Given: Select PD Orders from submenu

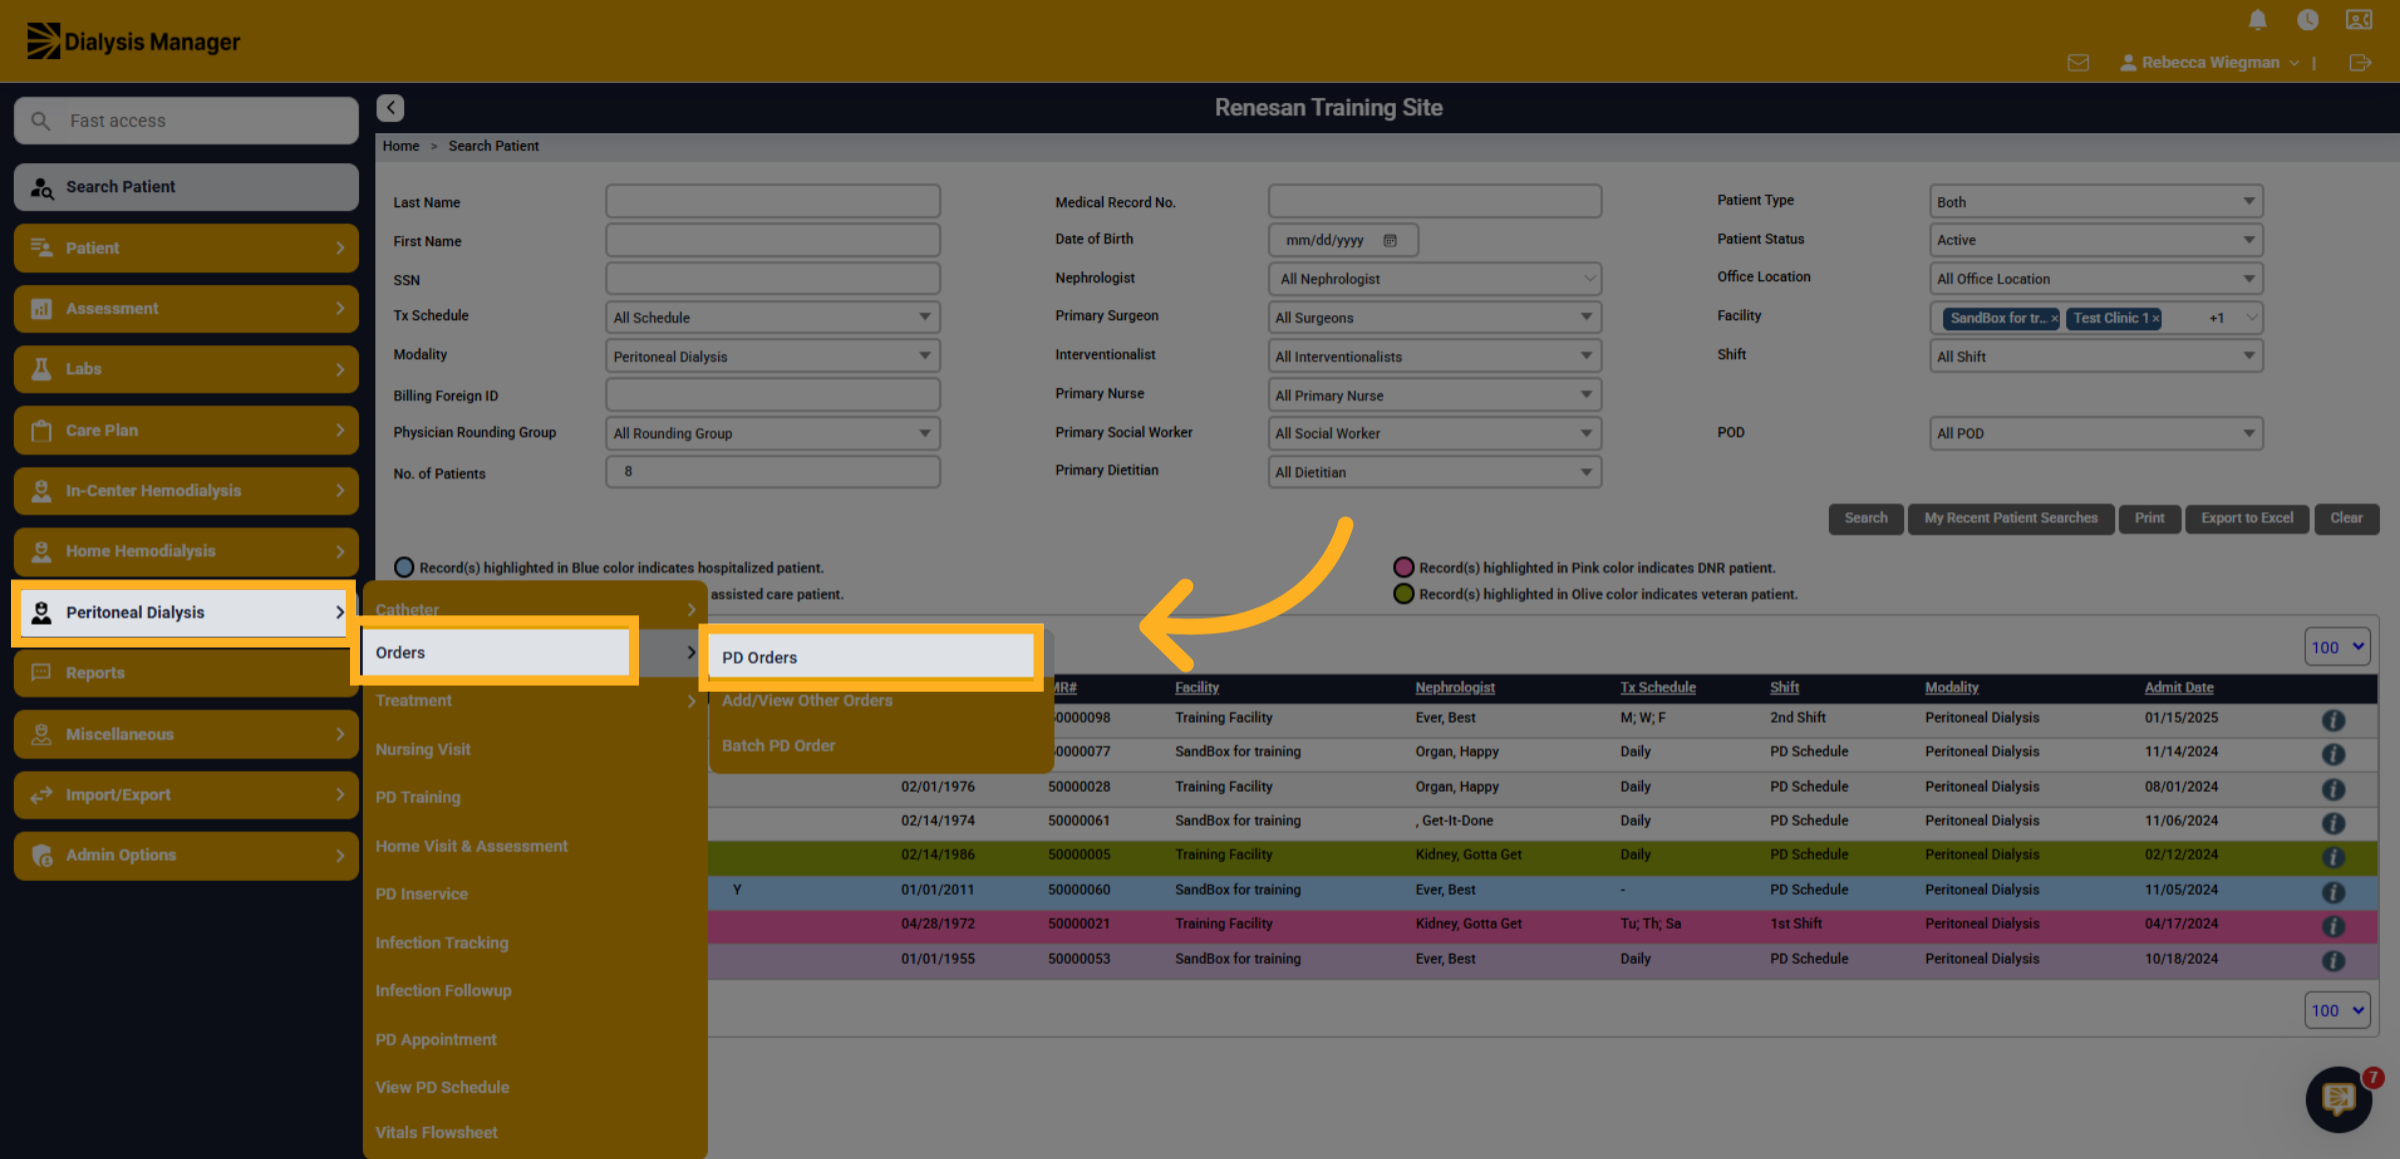Looking at the screenshot, I should 871,657.
